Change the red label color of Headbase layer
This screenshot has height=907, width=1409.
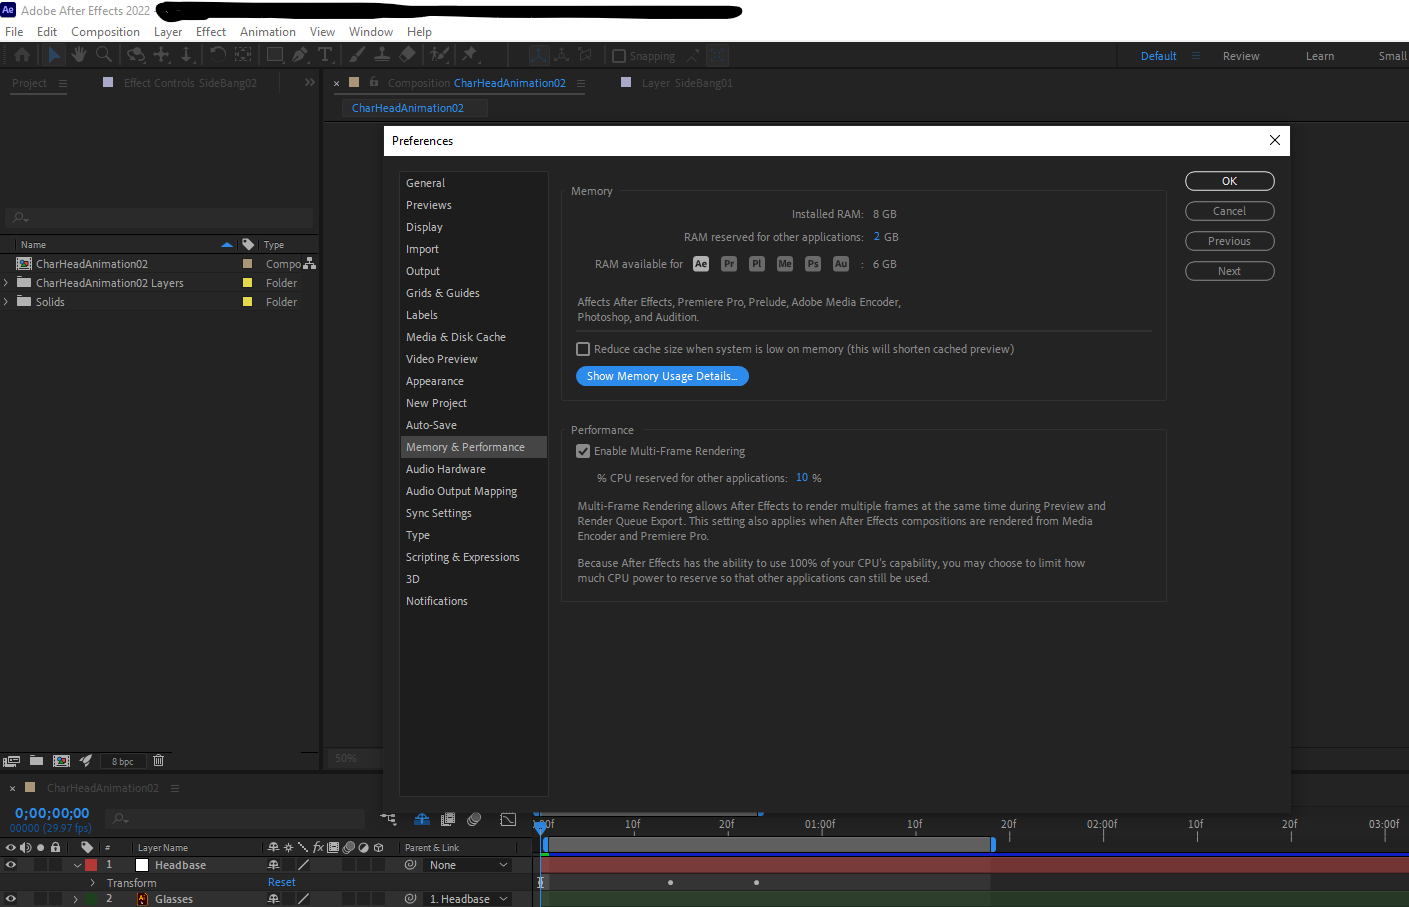(x=91, y=864)
